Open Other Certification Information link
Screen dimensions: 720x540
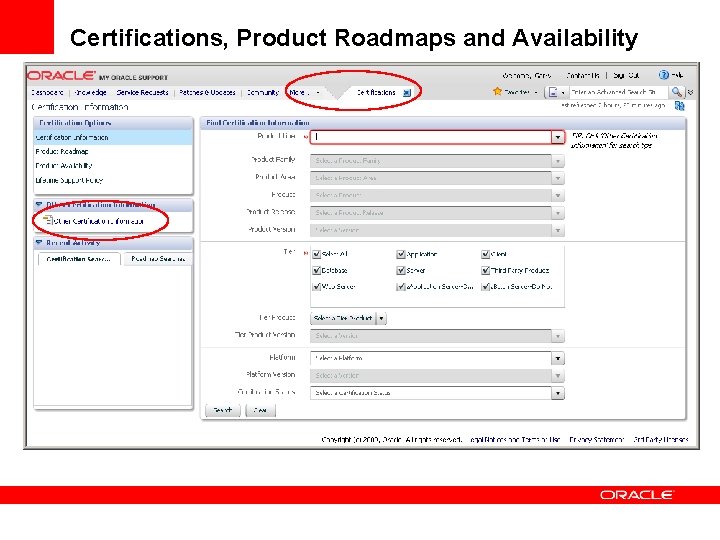[99, 221]
